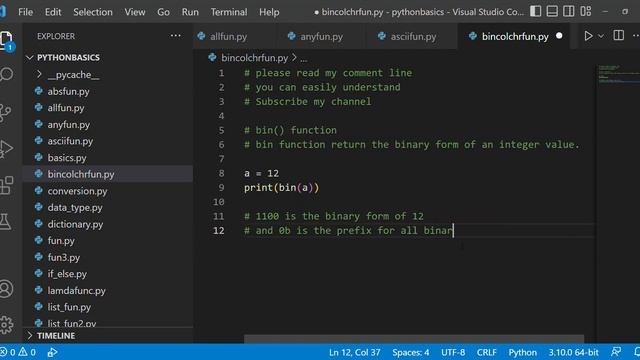640x360 pixels.
Task: Run Python file with play button
Action: point(588,36)
